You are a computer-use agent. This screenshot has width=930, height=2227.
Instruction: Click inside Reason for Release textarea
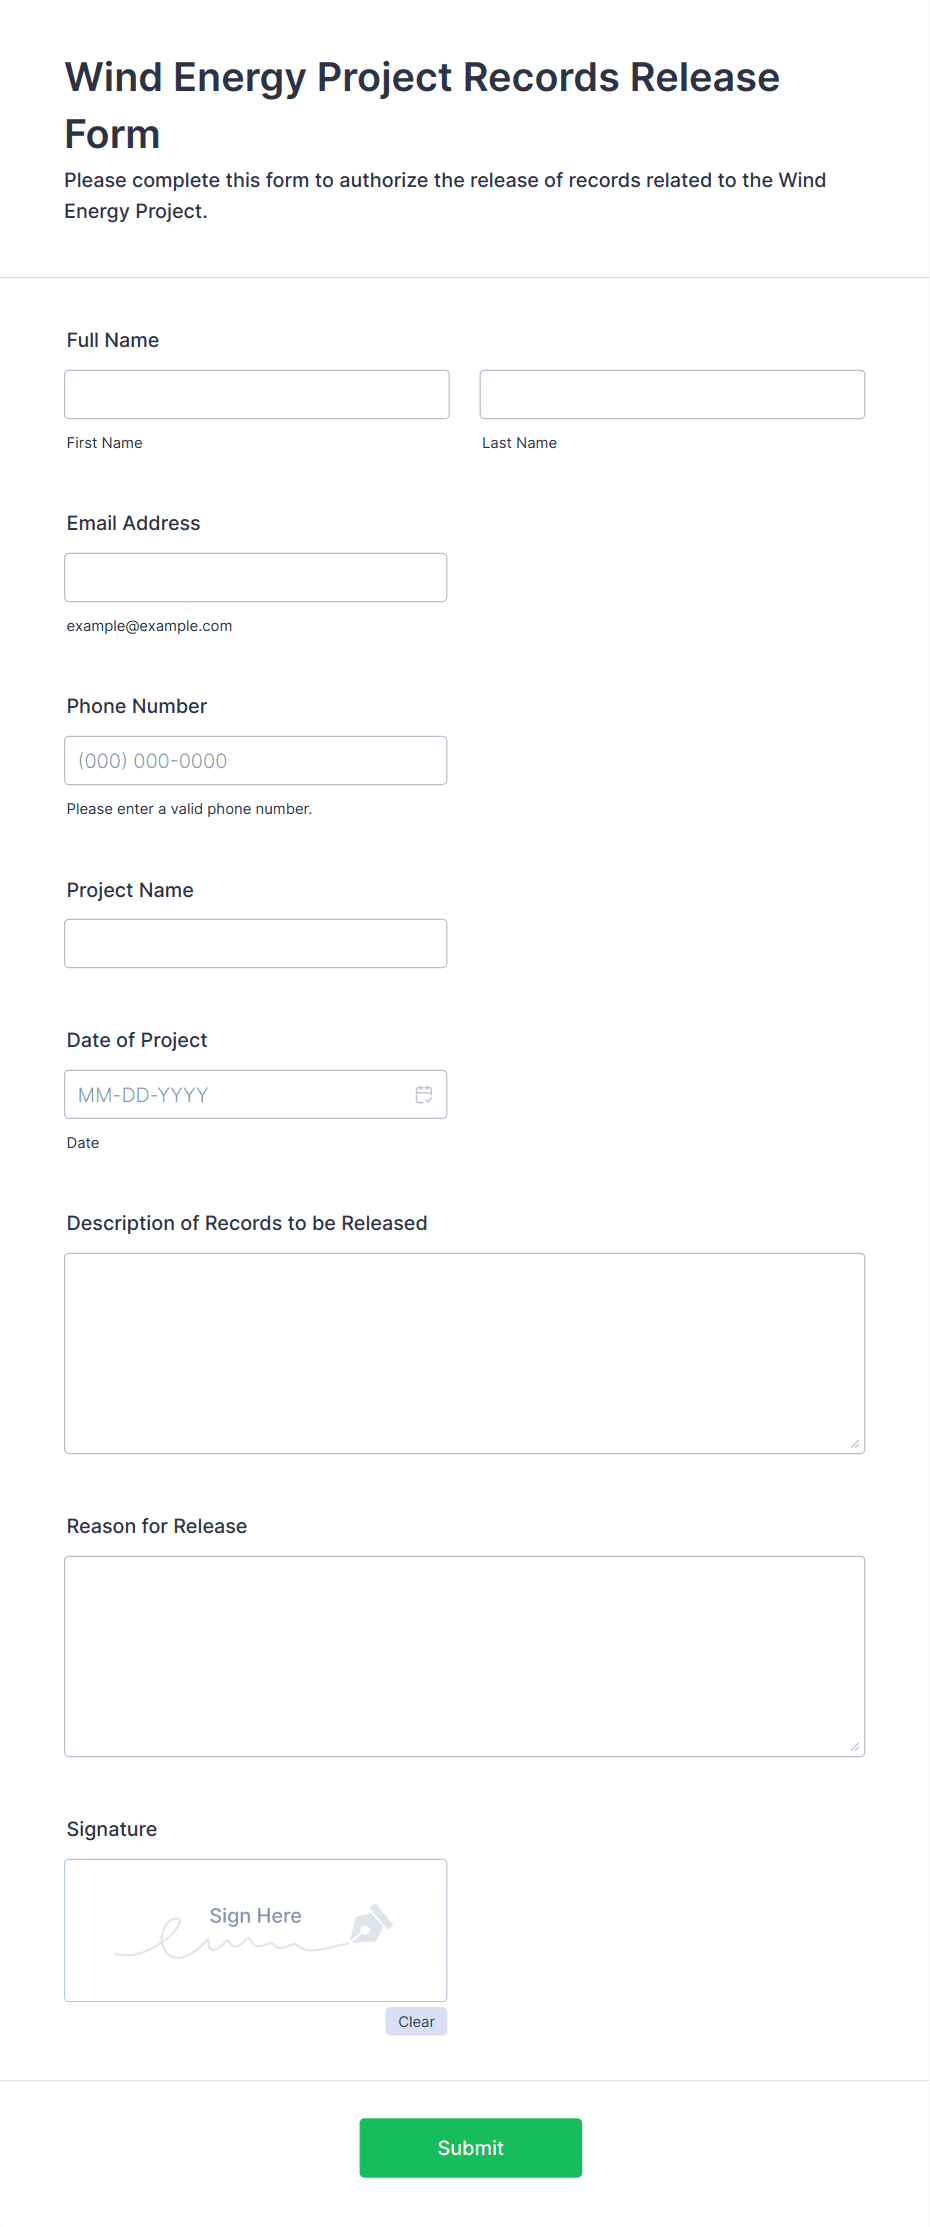(465, 1656)
